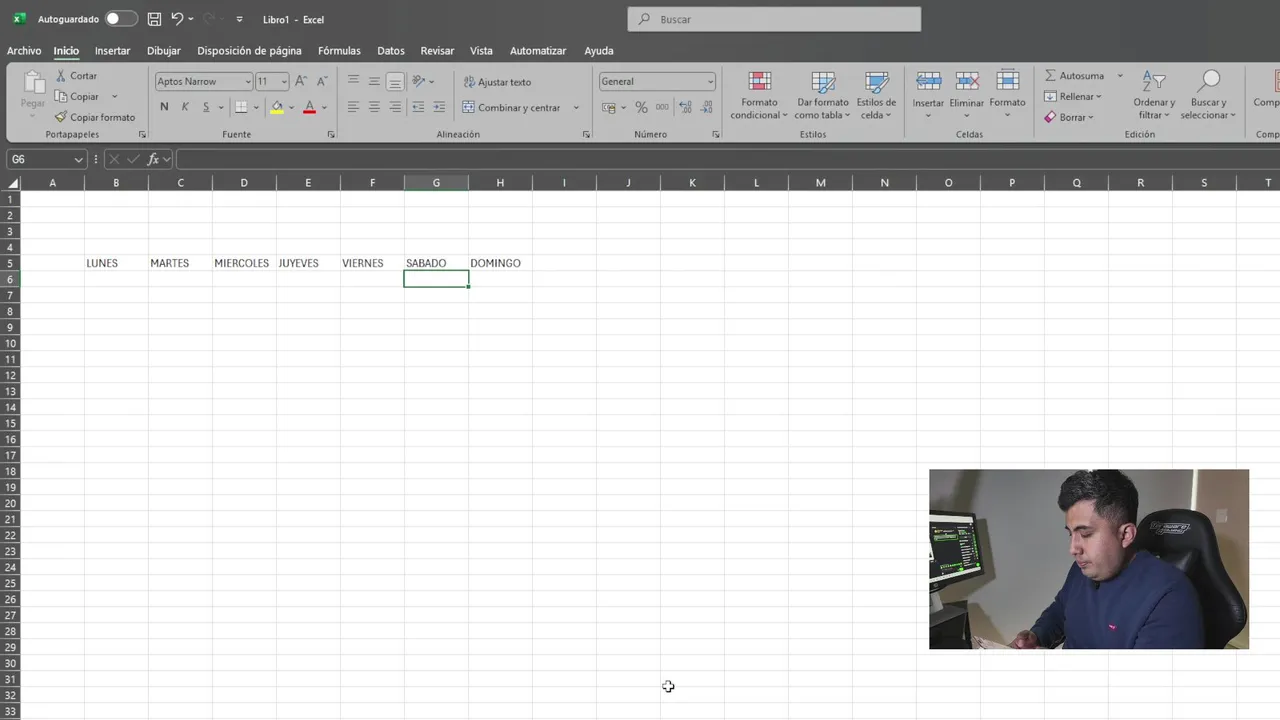The width and height of the screenshot is (1280, 720).
Task: Toggle italic (K) formatting
Action: point(185,107)
